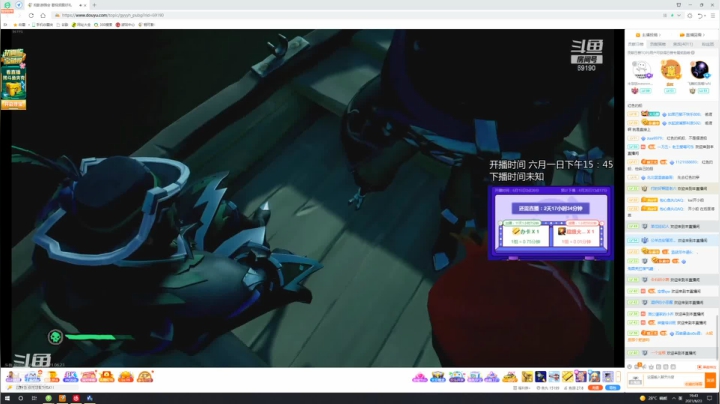Switch to green browser app on taskbar
720x404 pixels.
coord(48,398)
